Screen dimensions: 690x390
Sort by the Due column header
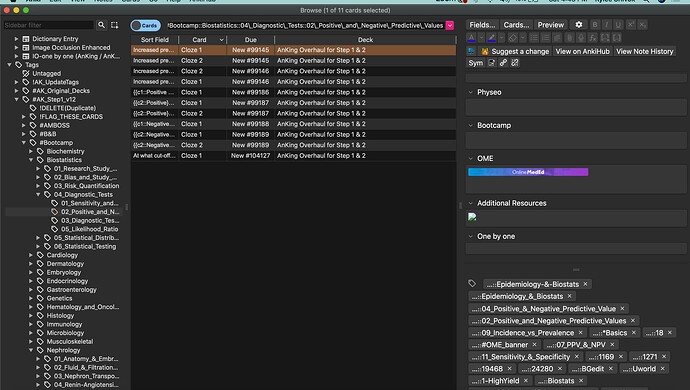pyautogui.click(x=250, y=40)
